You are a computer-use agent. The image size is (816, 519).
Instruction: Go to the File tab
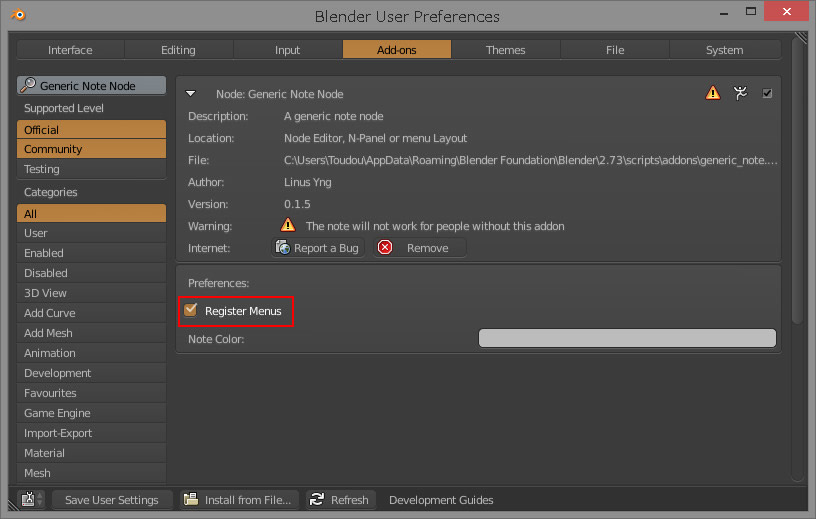pos(615,50)
